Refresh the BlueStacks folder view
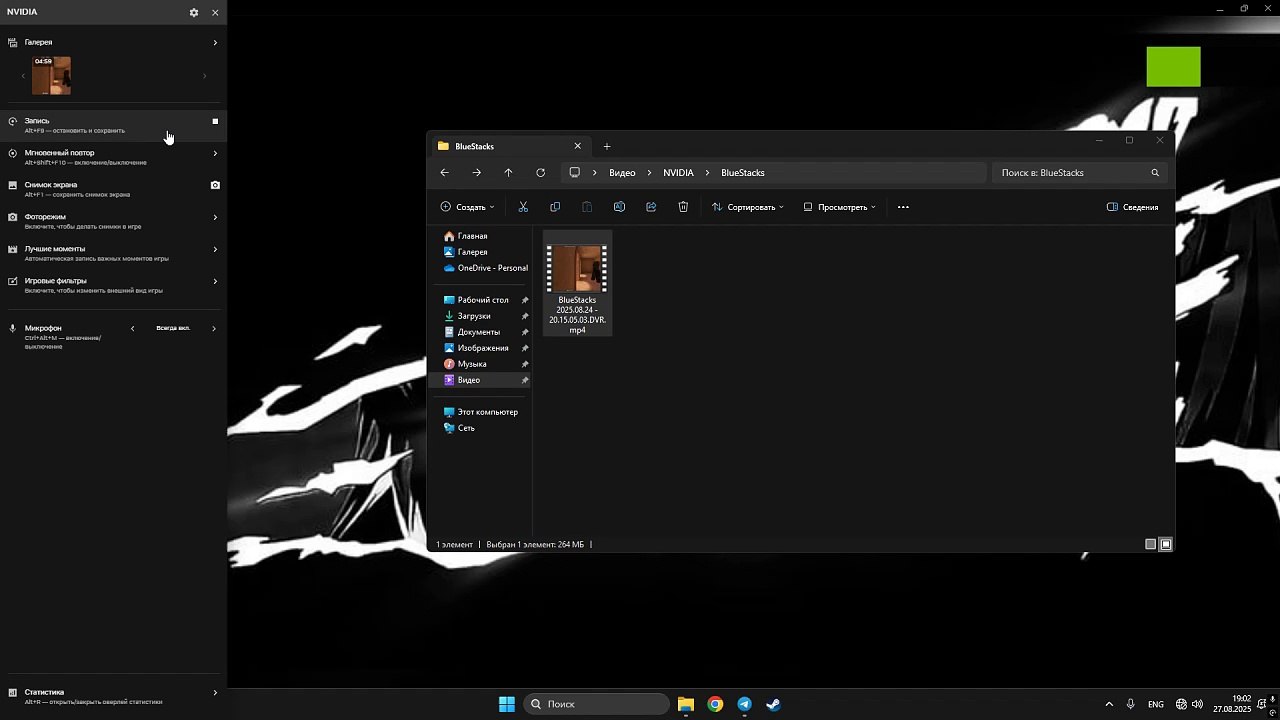This screenshot has width=1280, height=720. pyautogui.click(x=540, y=173)
